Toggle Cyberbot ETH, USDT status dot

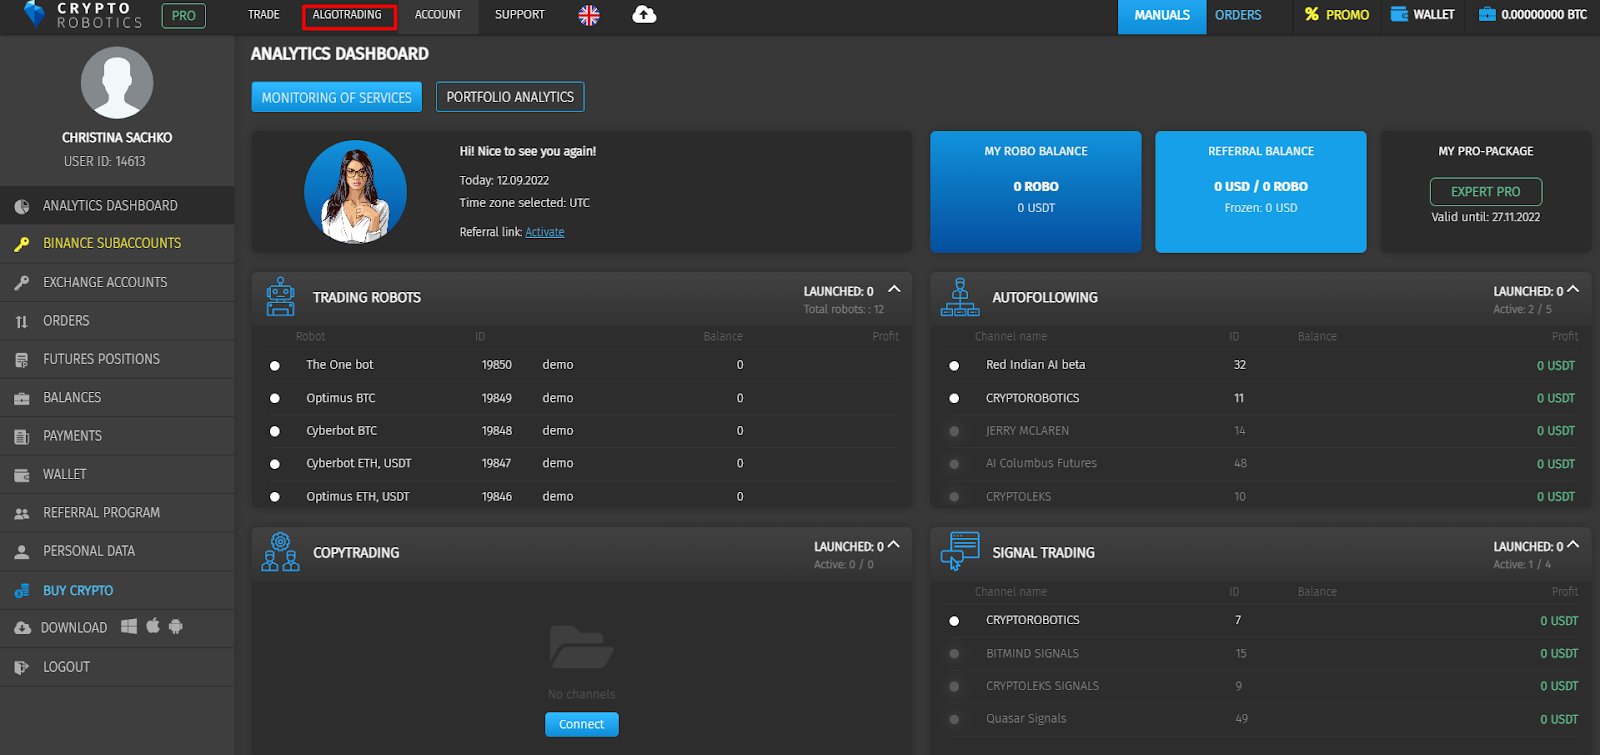tap(275, 464)
